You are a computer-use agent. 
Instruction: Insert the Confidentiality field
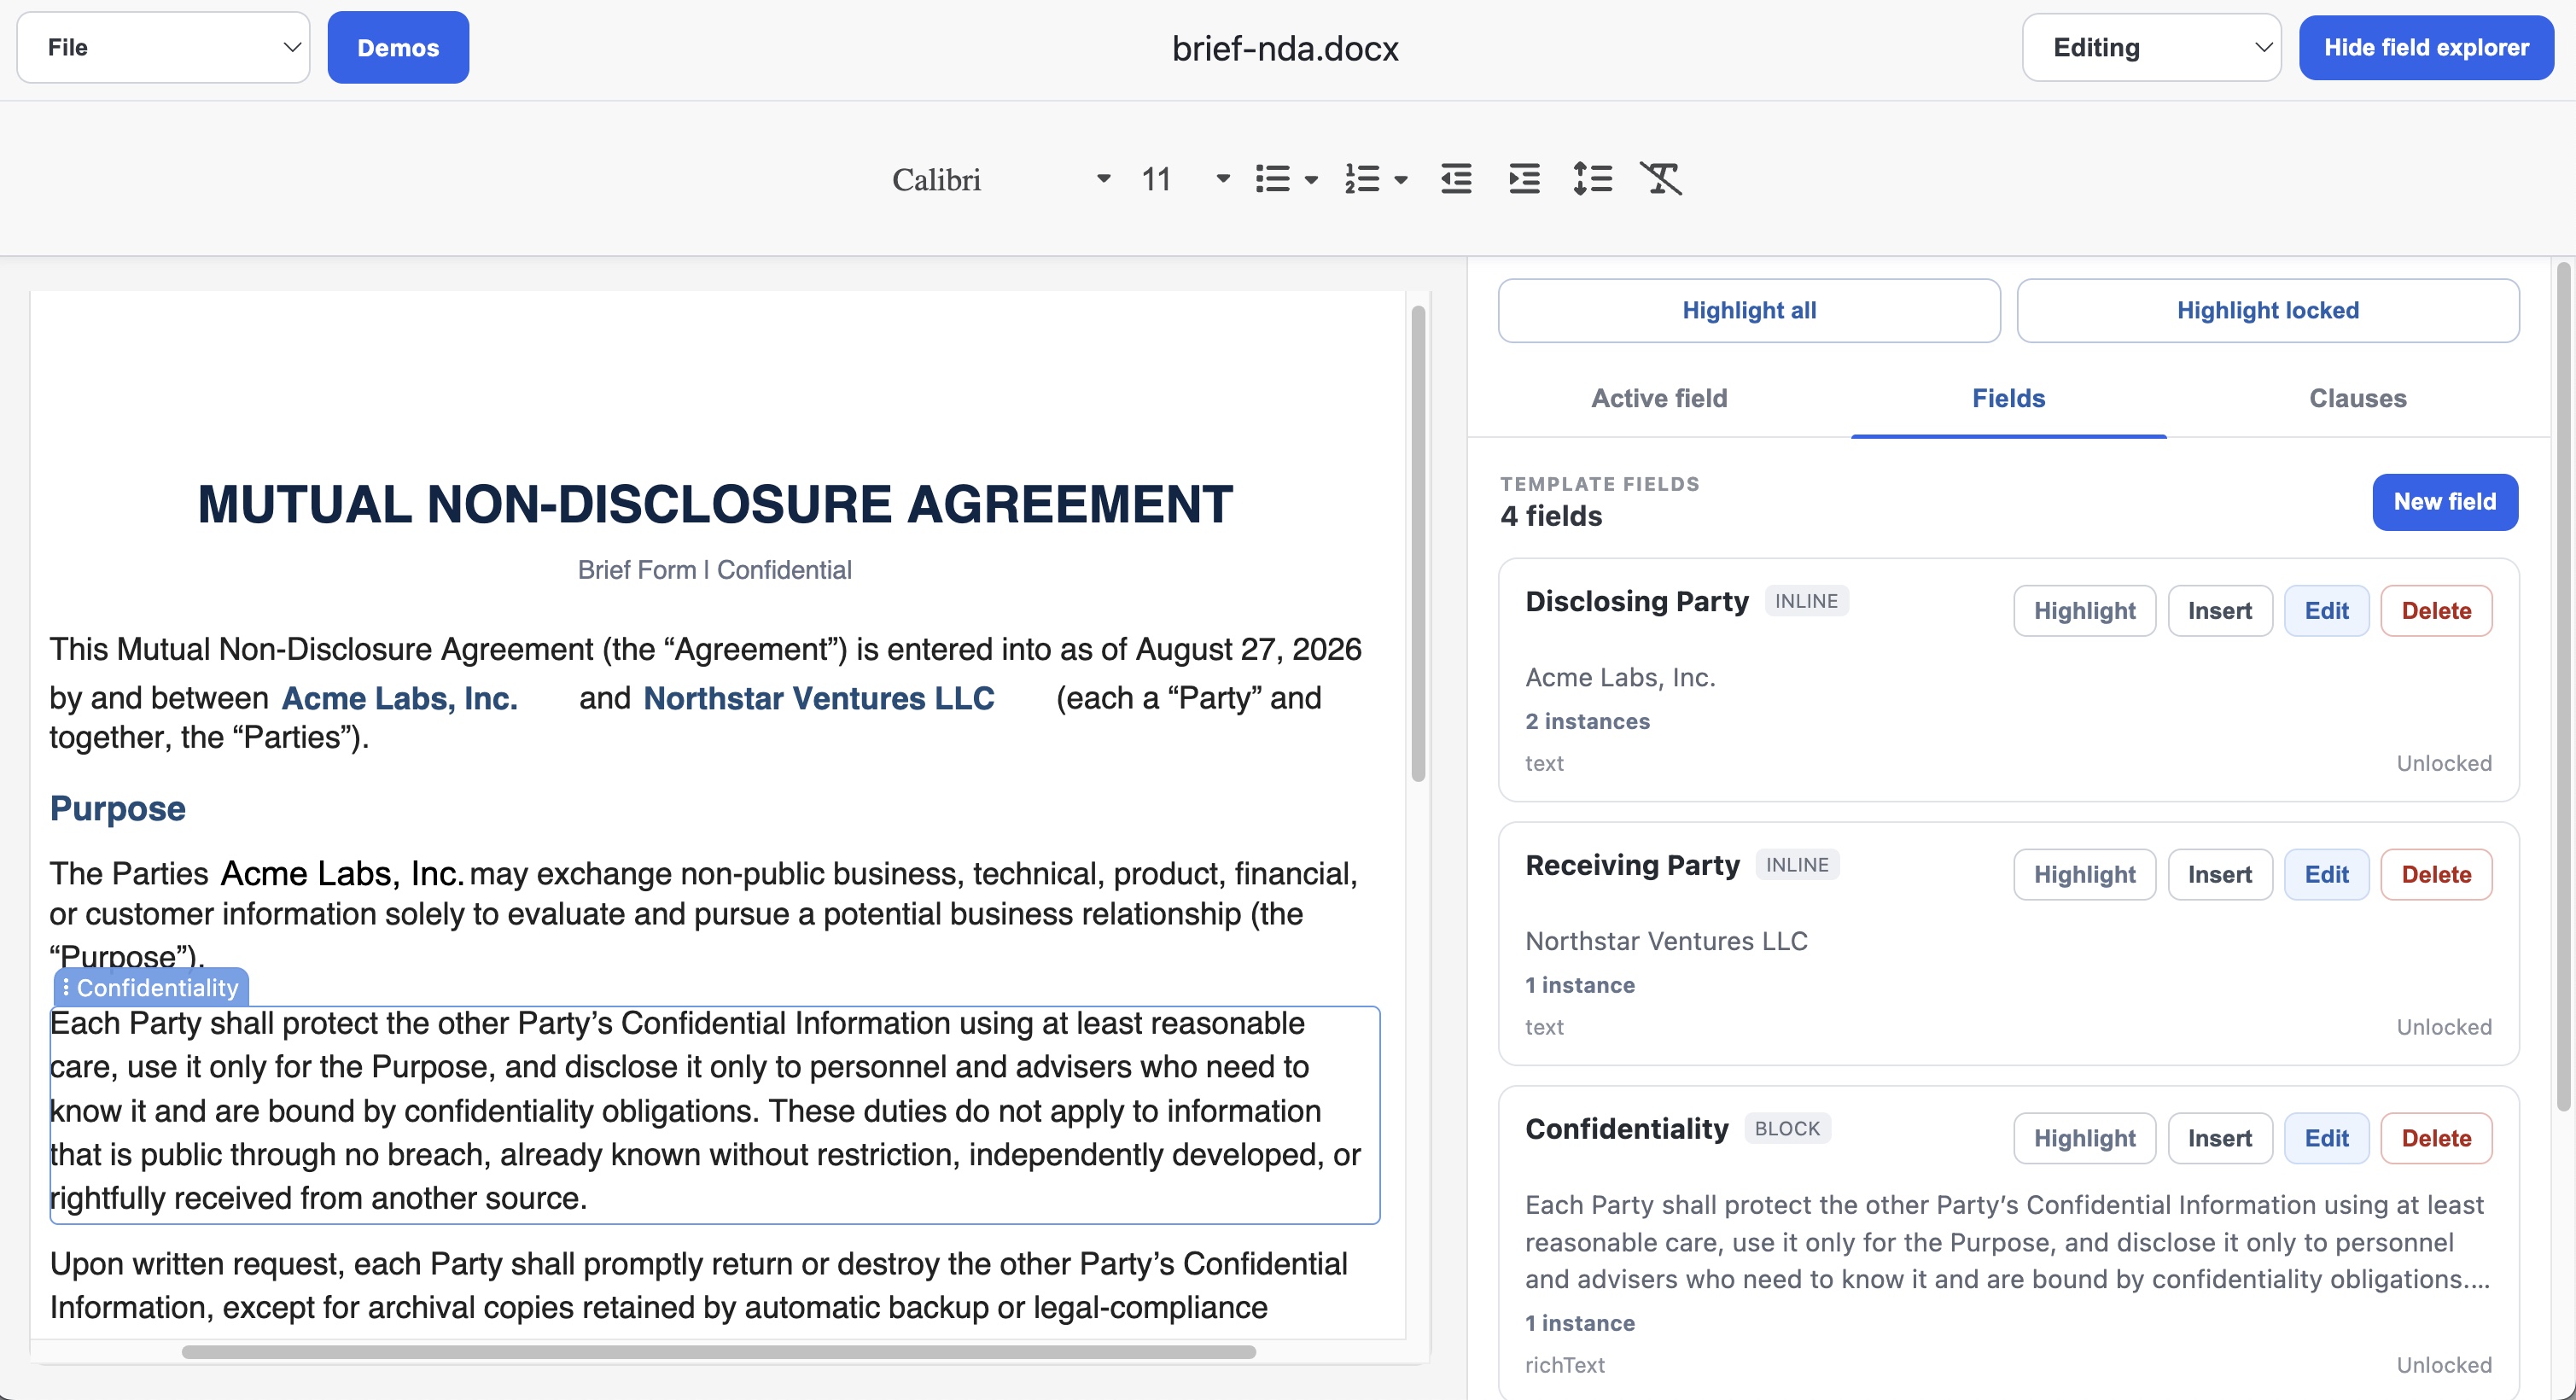point(2220,1138)
